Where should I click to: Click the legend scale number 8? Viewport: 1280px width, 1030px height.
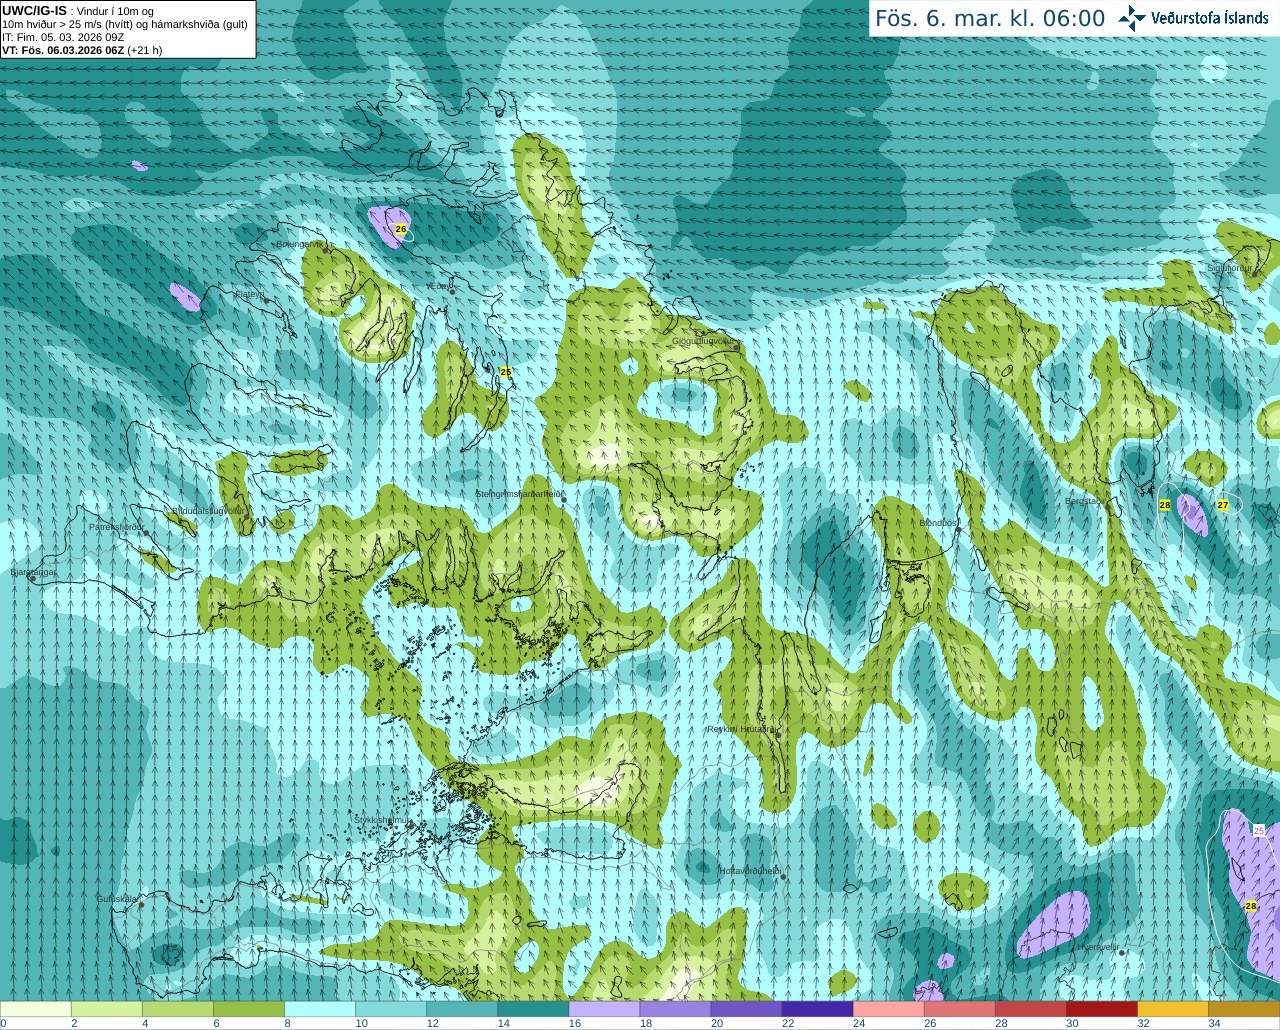pyautogui.click(x=288, y=1024)
